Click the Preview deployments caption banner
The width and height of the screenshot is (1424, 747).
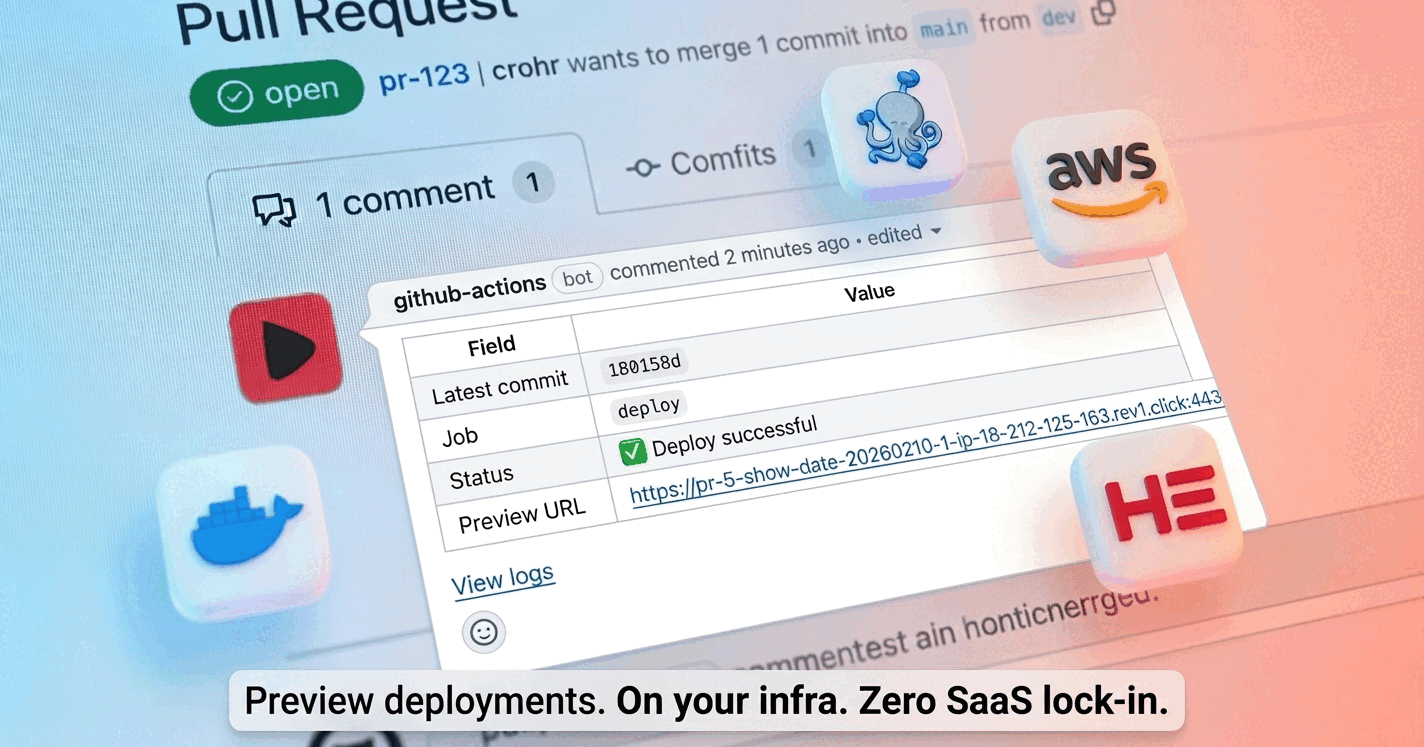[706, 701]
